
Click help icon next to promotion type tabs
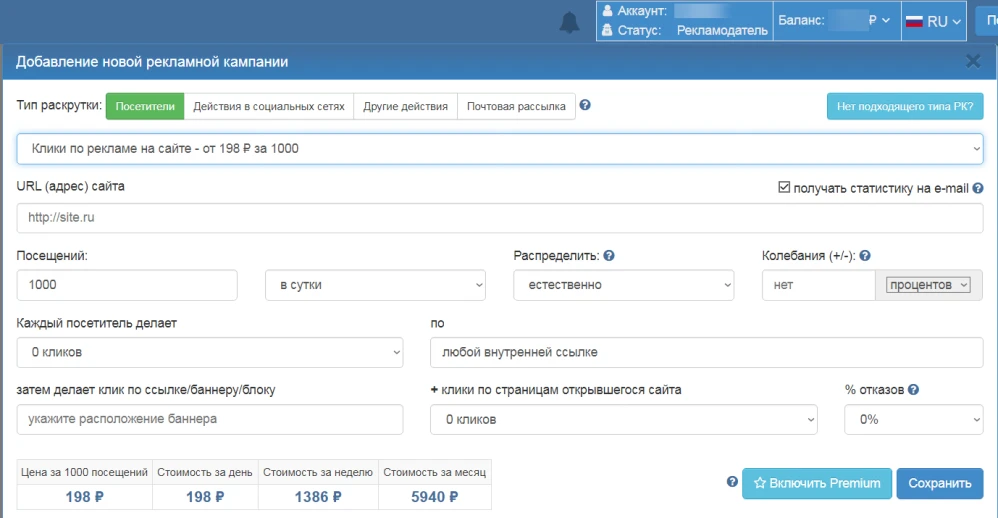click(x=585, y=105)
